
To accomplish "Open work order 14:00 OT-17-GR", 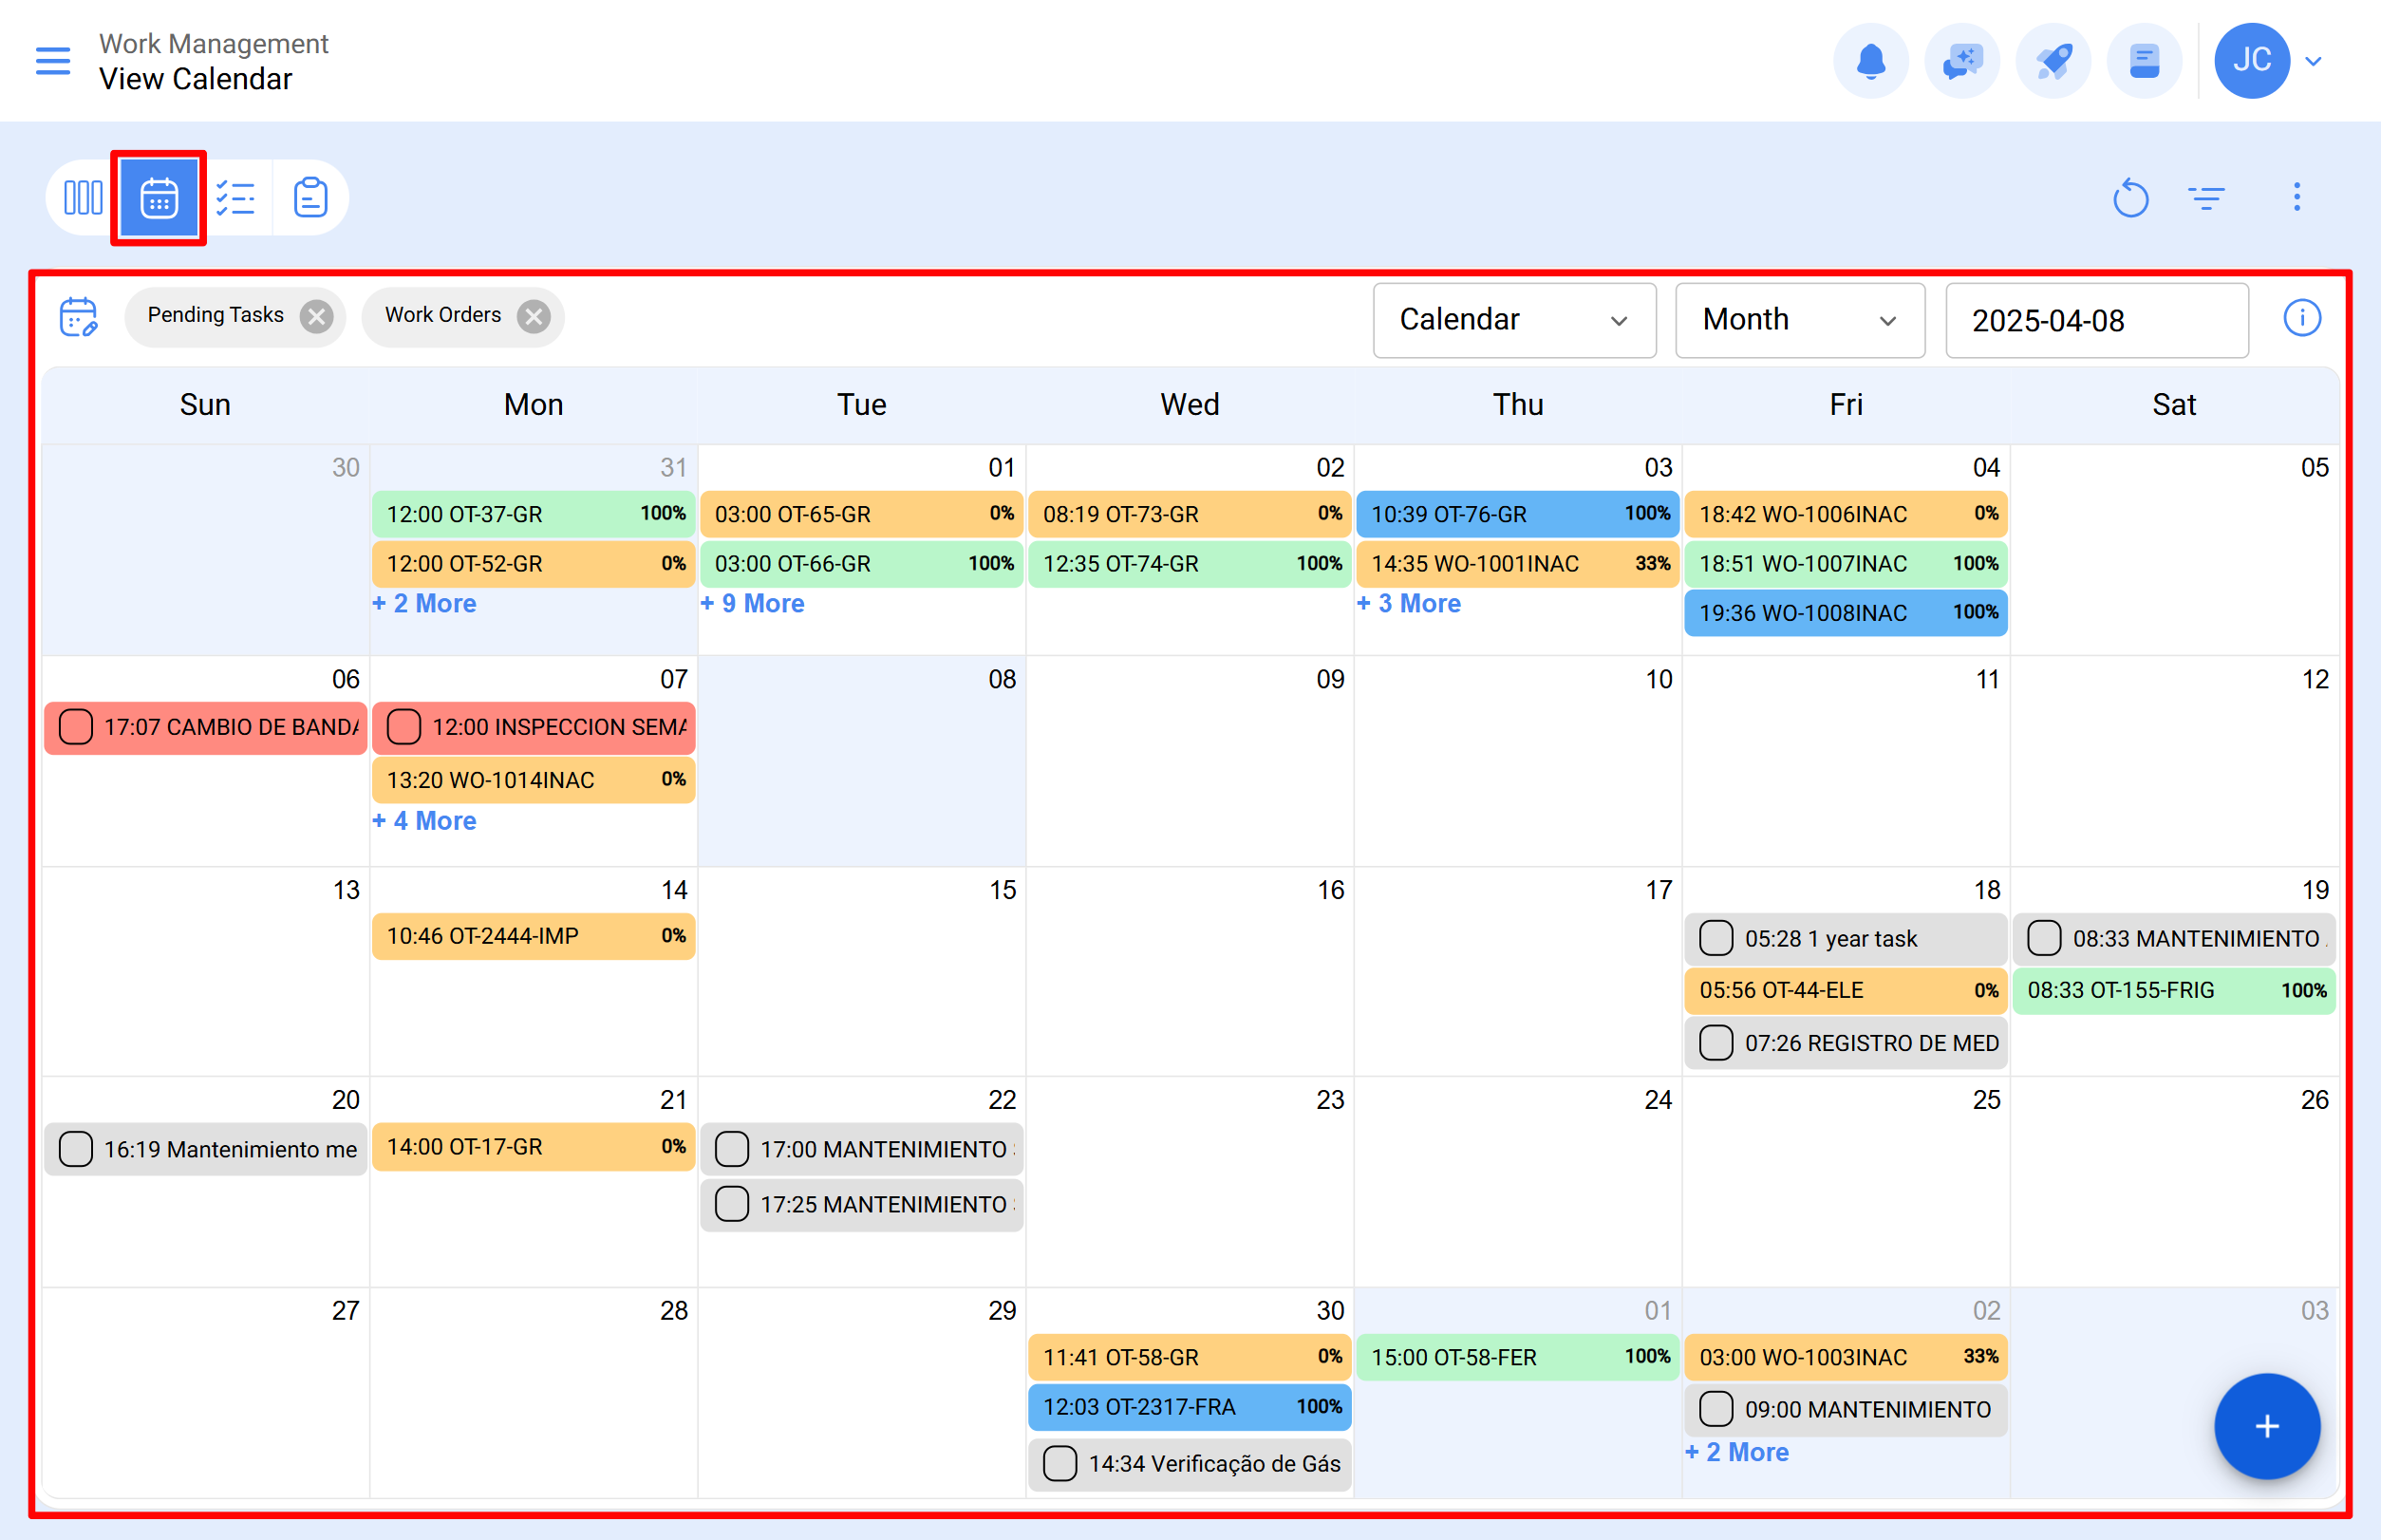I will [533, 1147].
